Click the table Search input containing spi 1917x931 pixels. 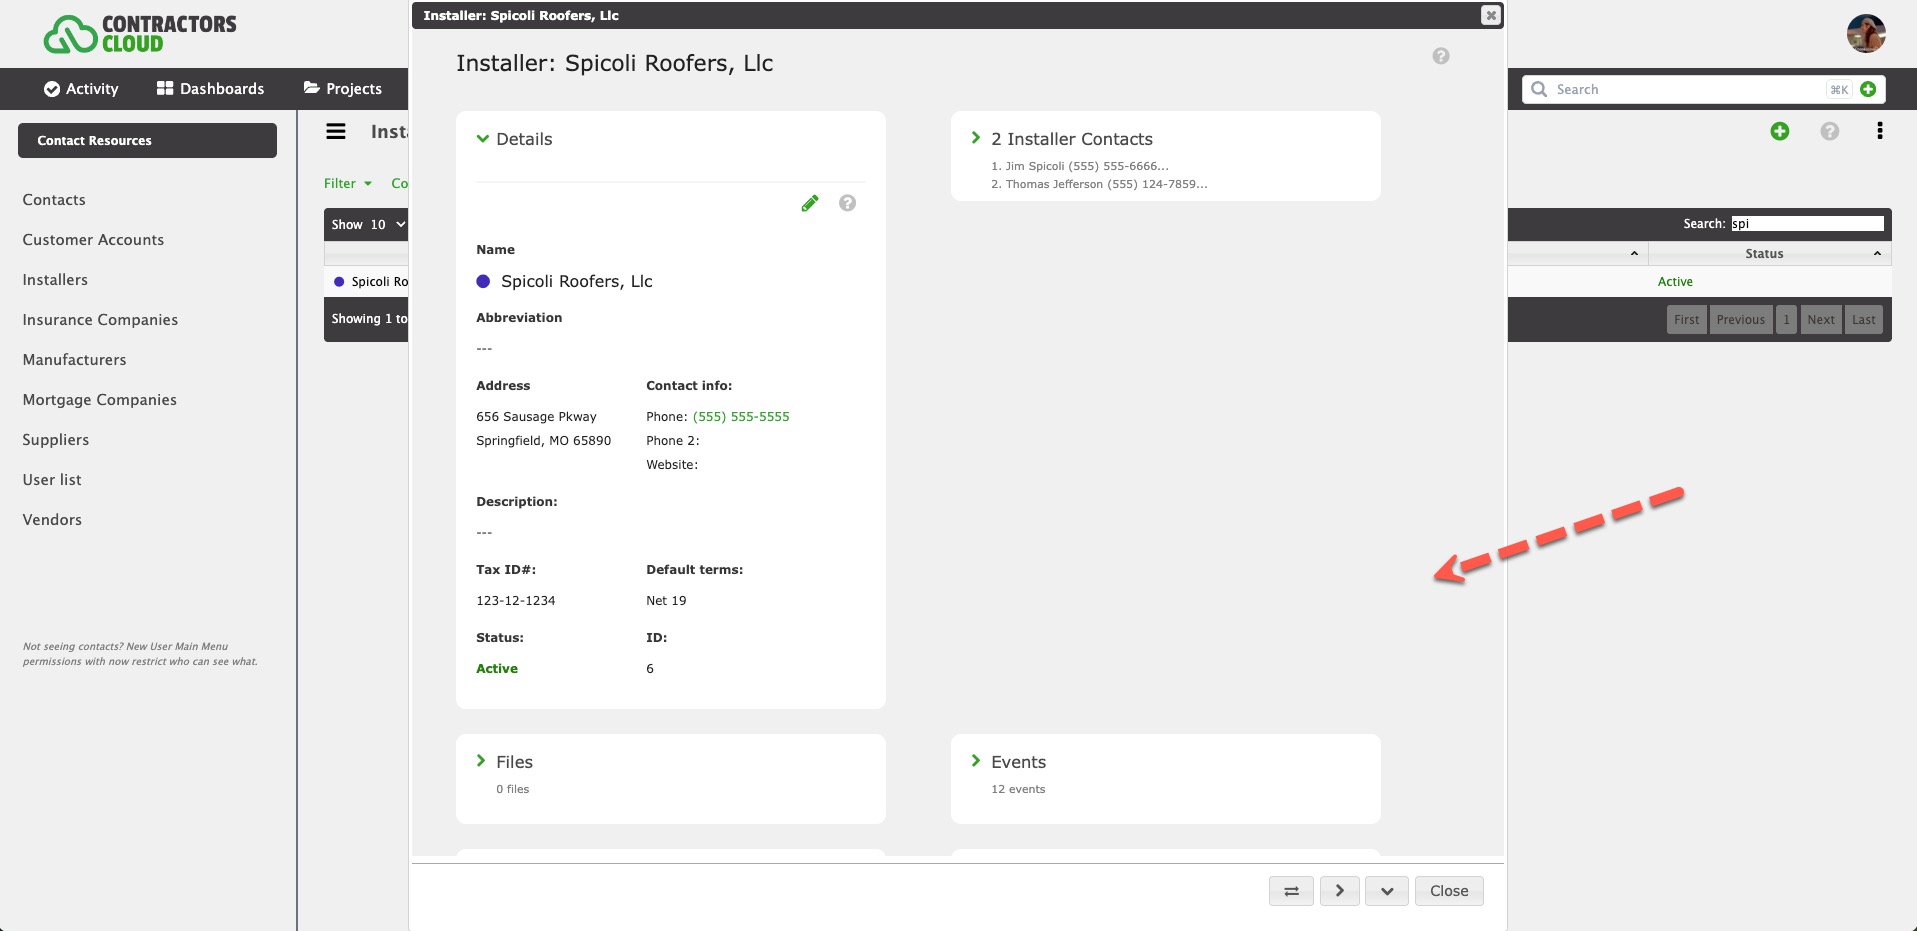tap(1807, 224)
